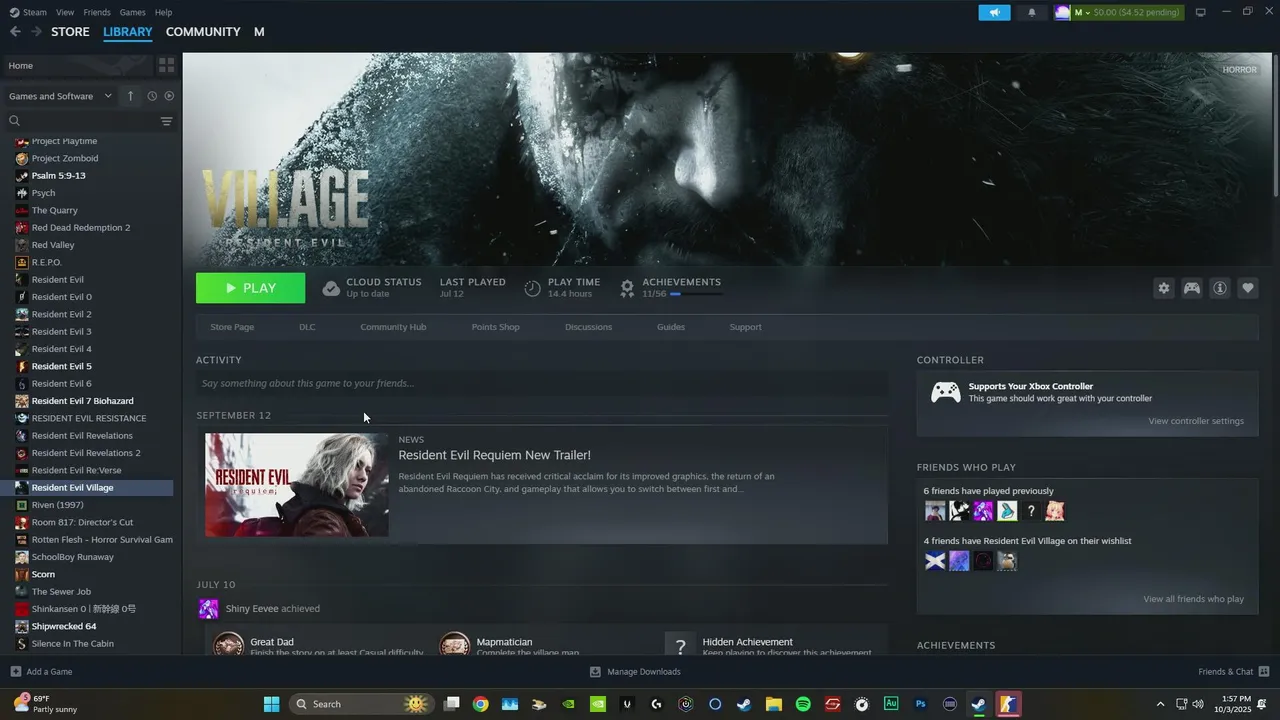Open the DLC link
Image resolution: width=1280 pixels, height=720 pixels.
click(307, 327)
